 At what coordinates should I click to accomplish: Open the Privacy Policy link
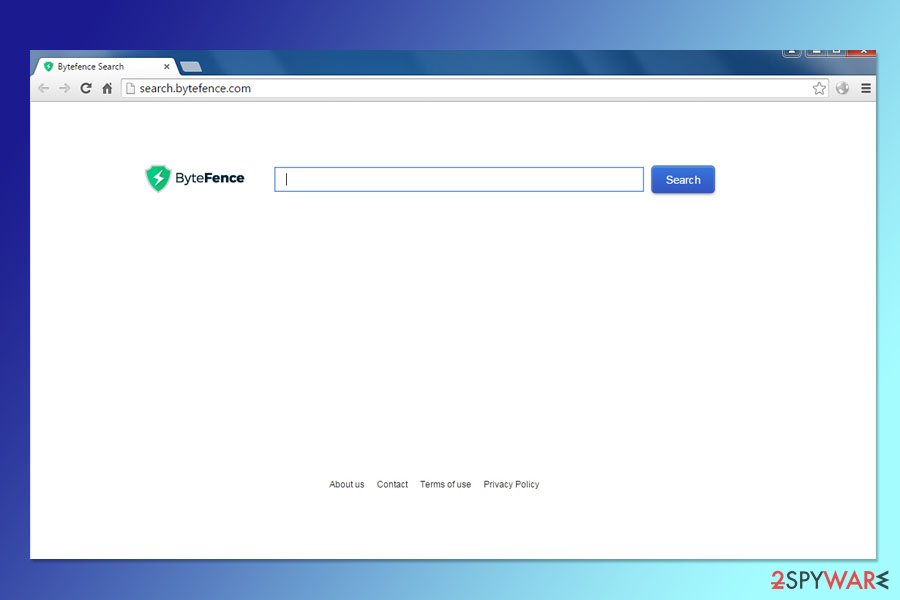click(x=511, y=485)
